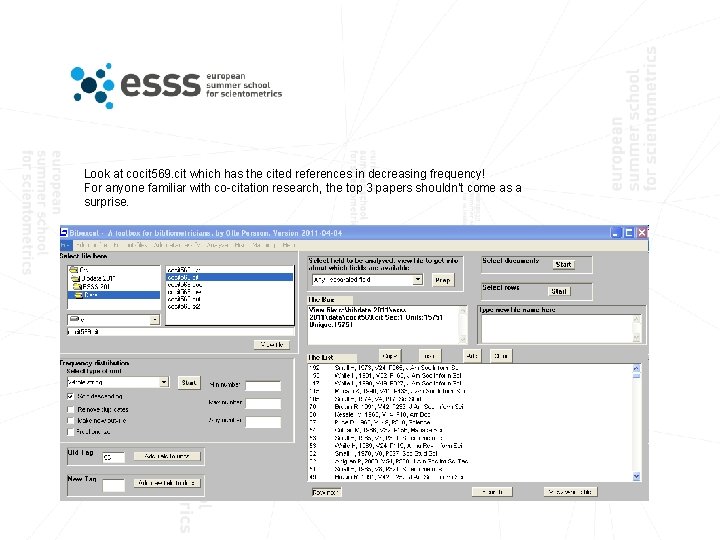Click the Old Tag input field
The image size is (720, 540).
click(113, 457)
